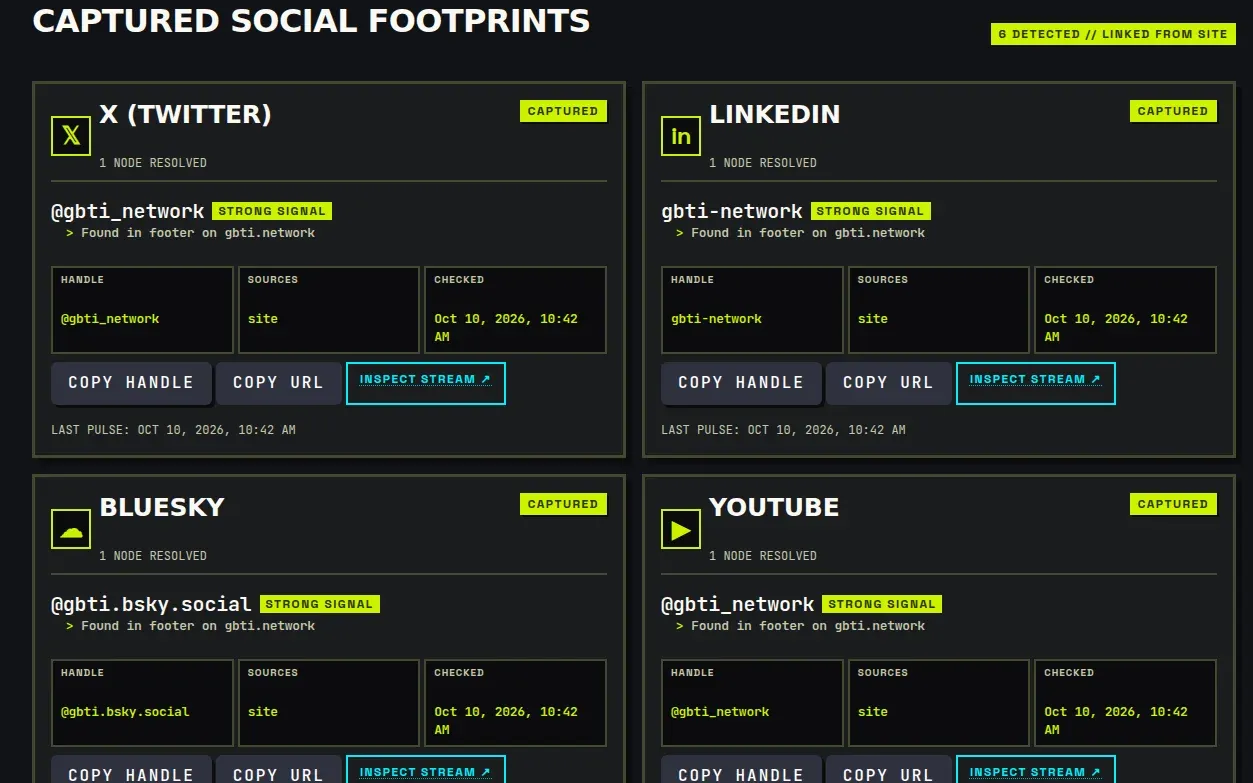
Task: Click the LAST PULSE line in X (Twitter) card
Action: pyautogui.click(x=173, y=430)
